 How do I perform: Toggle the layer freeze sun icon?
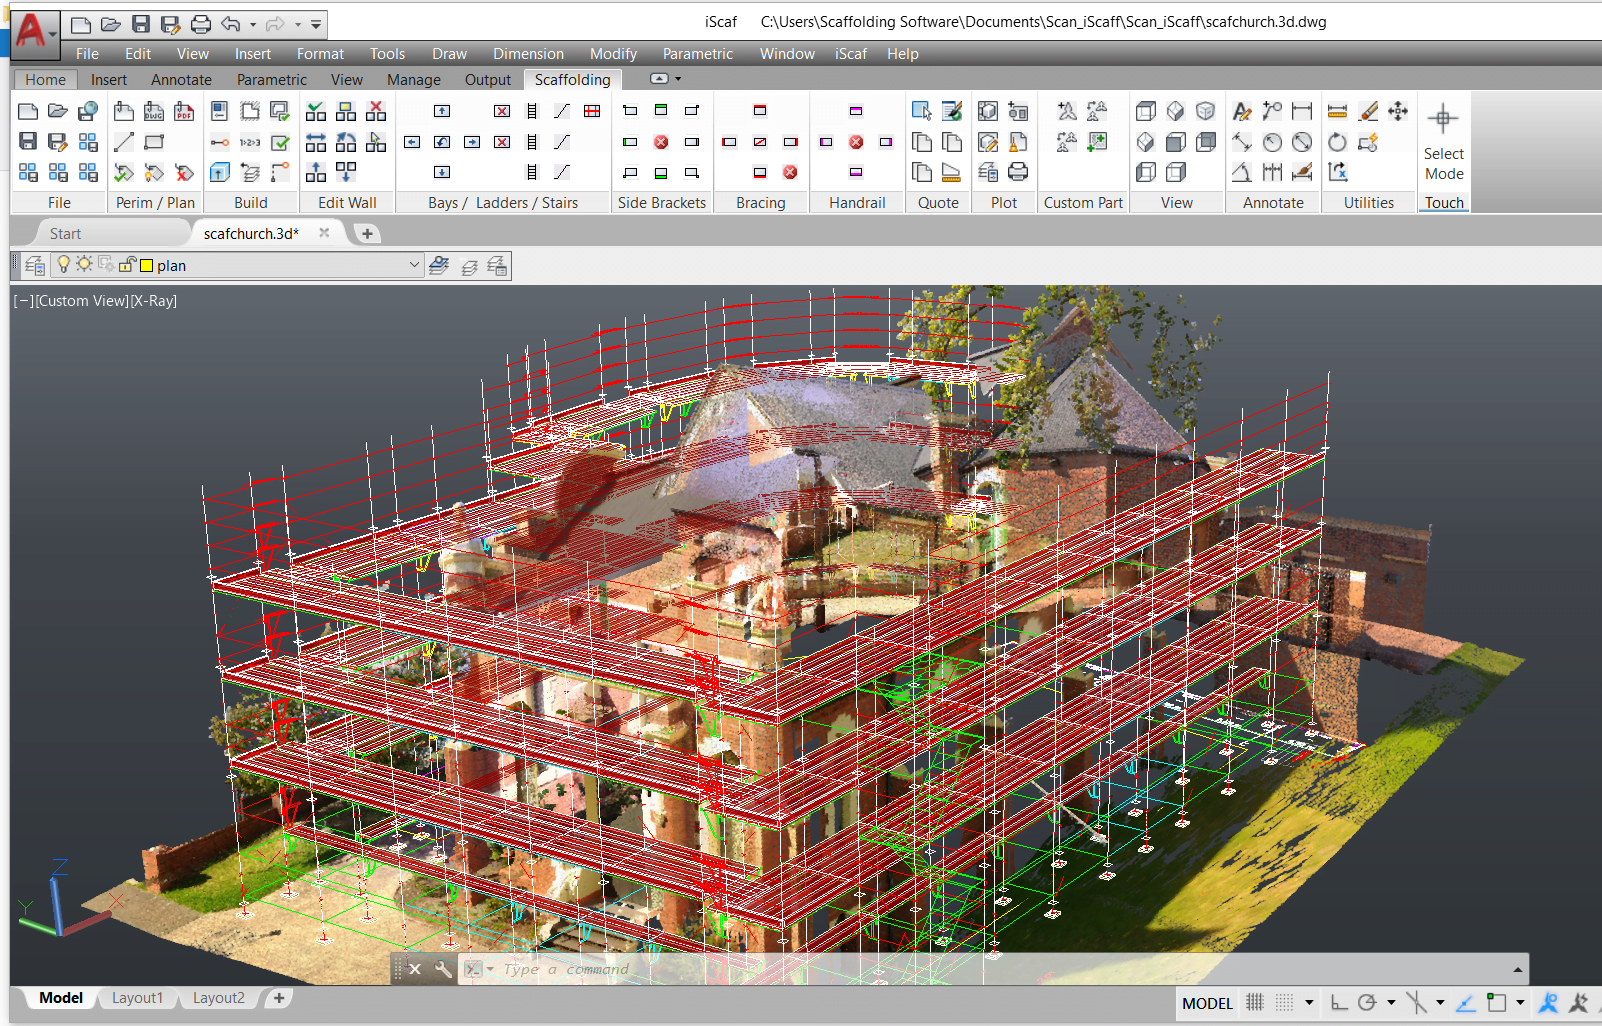(x=84, y=265)
